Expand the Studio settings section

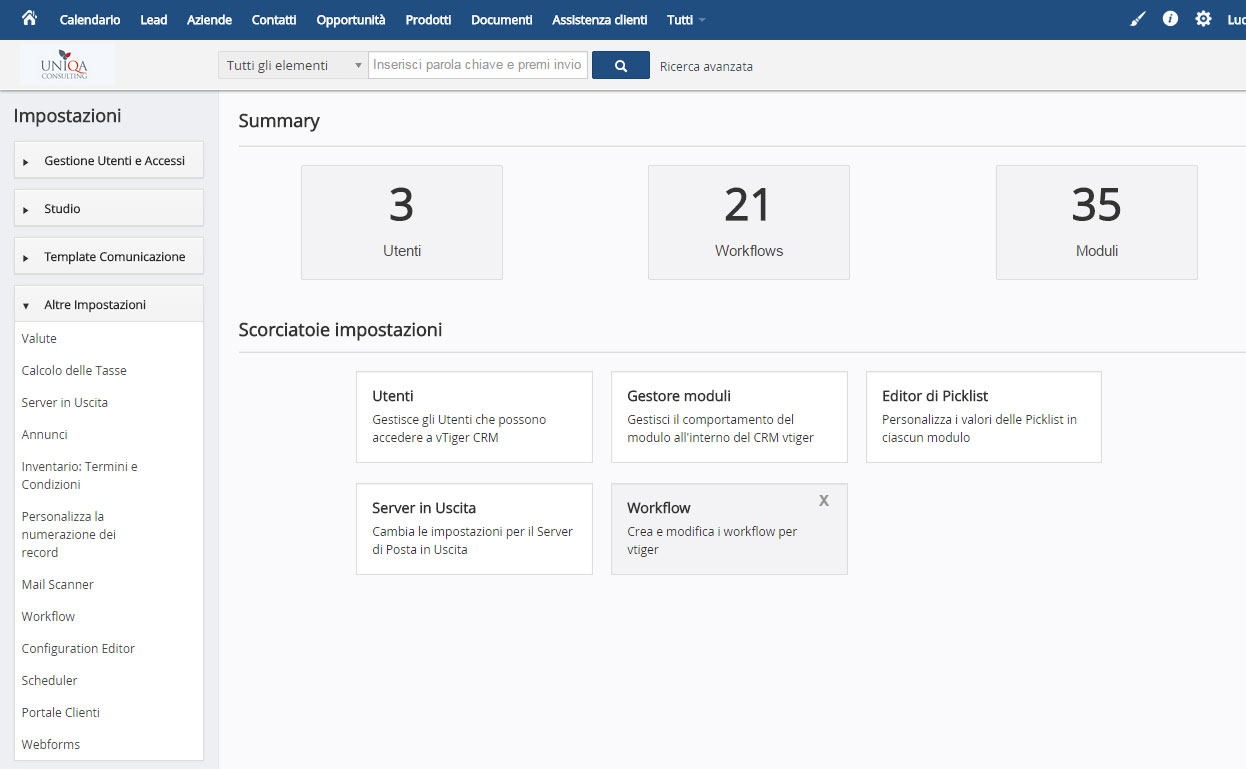click(109, 208)
